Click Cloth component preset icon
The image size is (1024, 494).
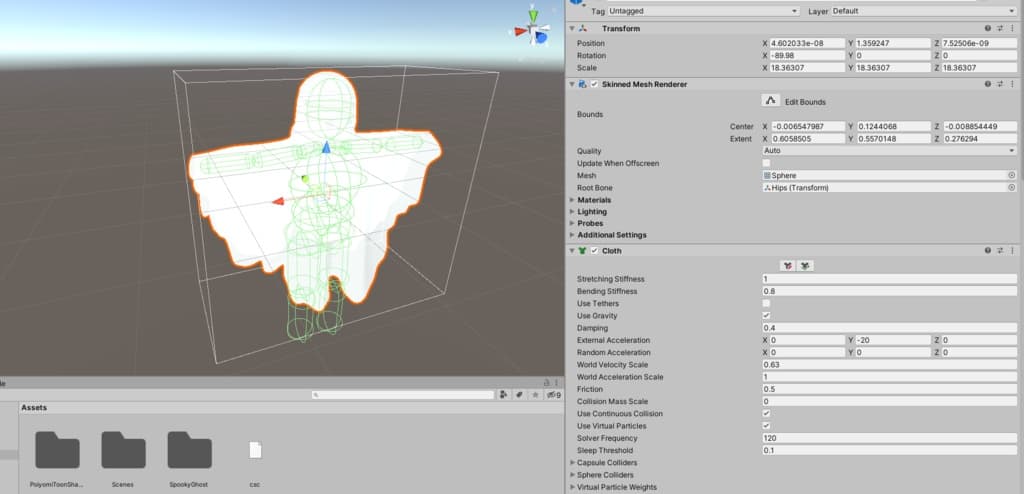(x=1000, y=250)
